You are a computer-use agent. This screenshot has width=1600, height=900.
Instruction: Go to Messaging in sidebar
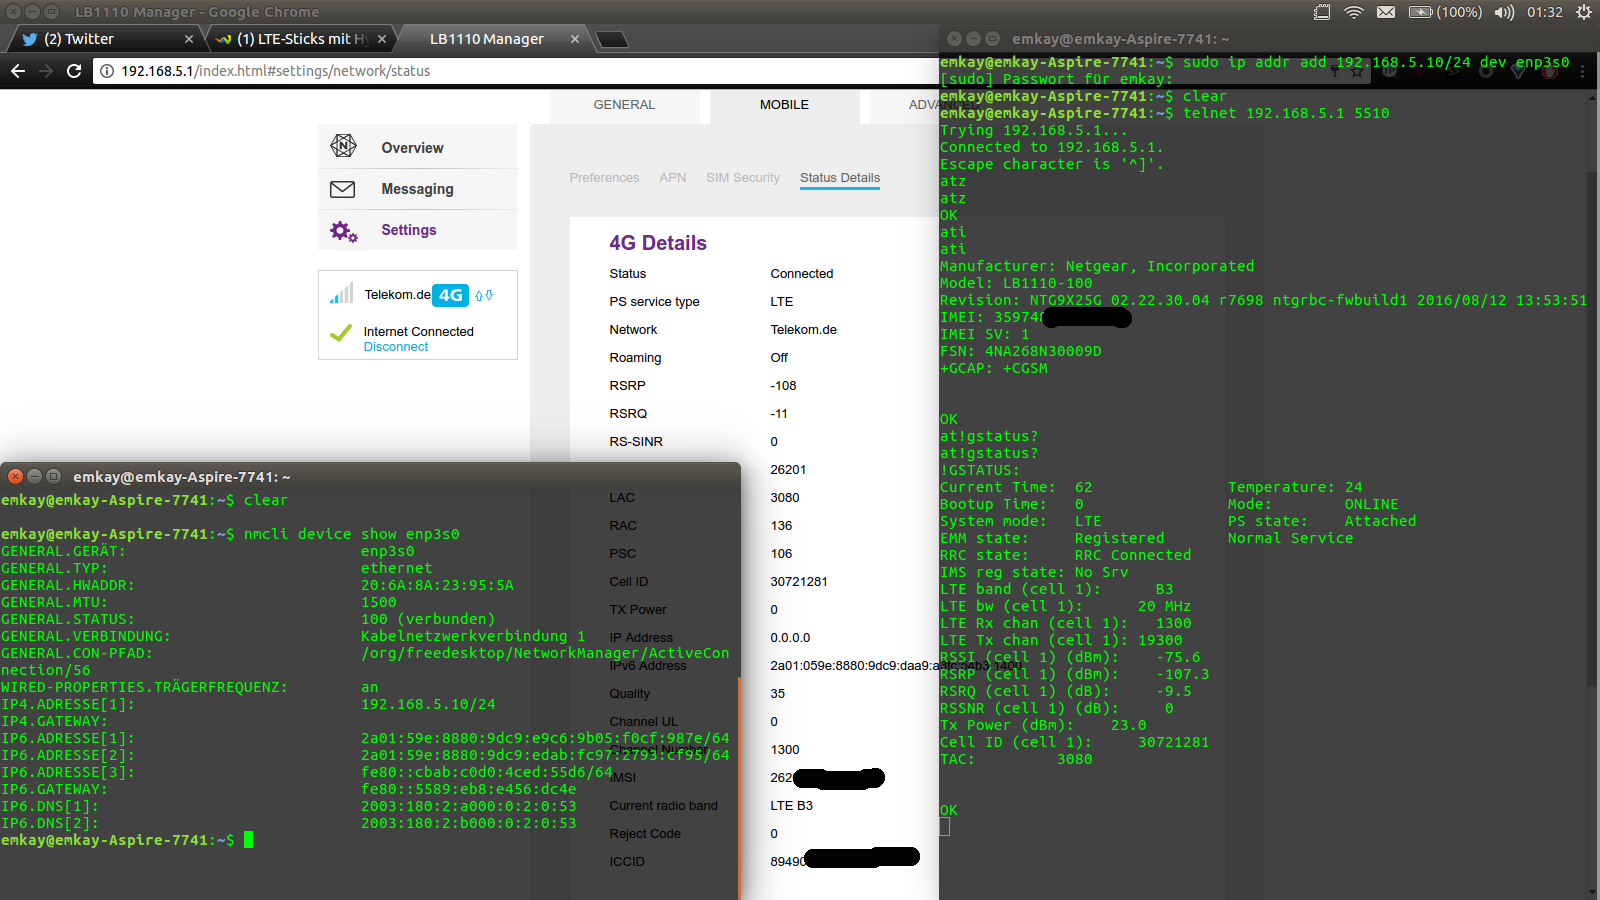tap(418, 189)
